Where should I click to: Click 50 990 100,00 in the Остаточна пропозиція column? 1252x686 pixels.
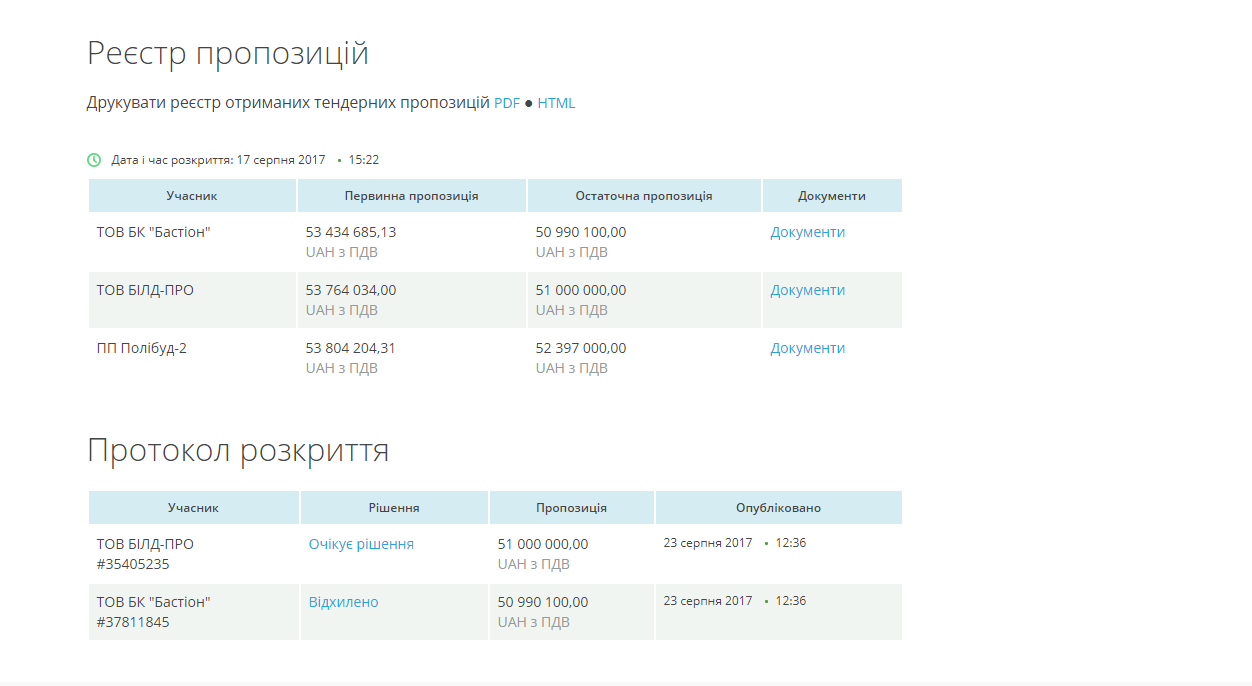point(581,232)
